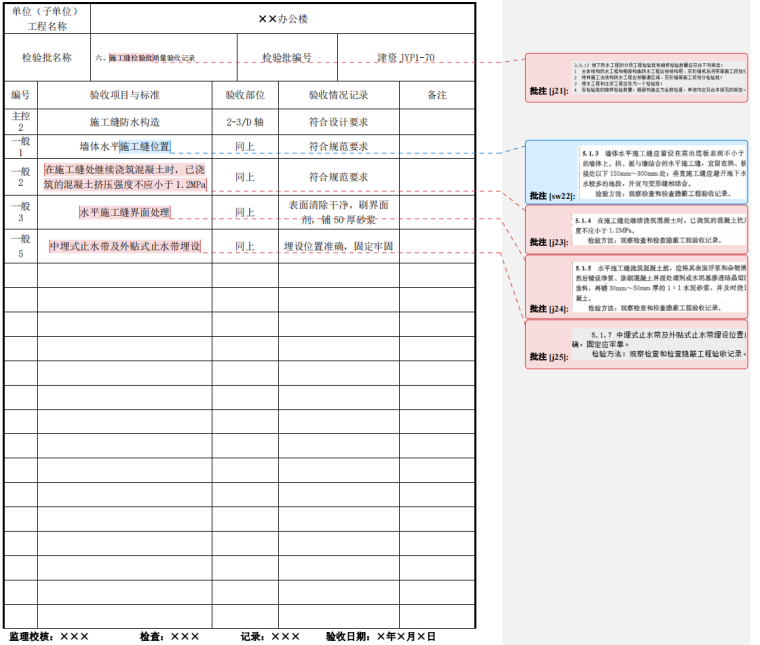
Task: Click the pink-highlighted text 水平施工缝界面处理
Action: click(124, 212)
